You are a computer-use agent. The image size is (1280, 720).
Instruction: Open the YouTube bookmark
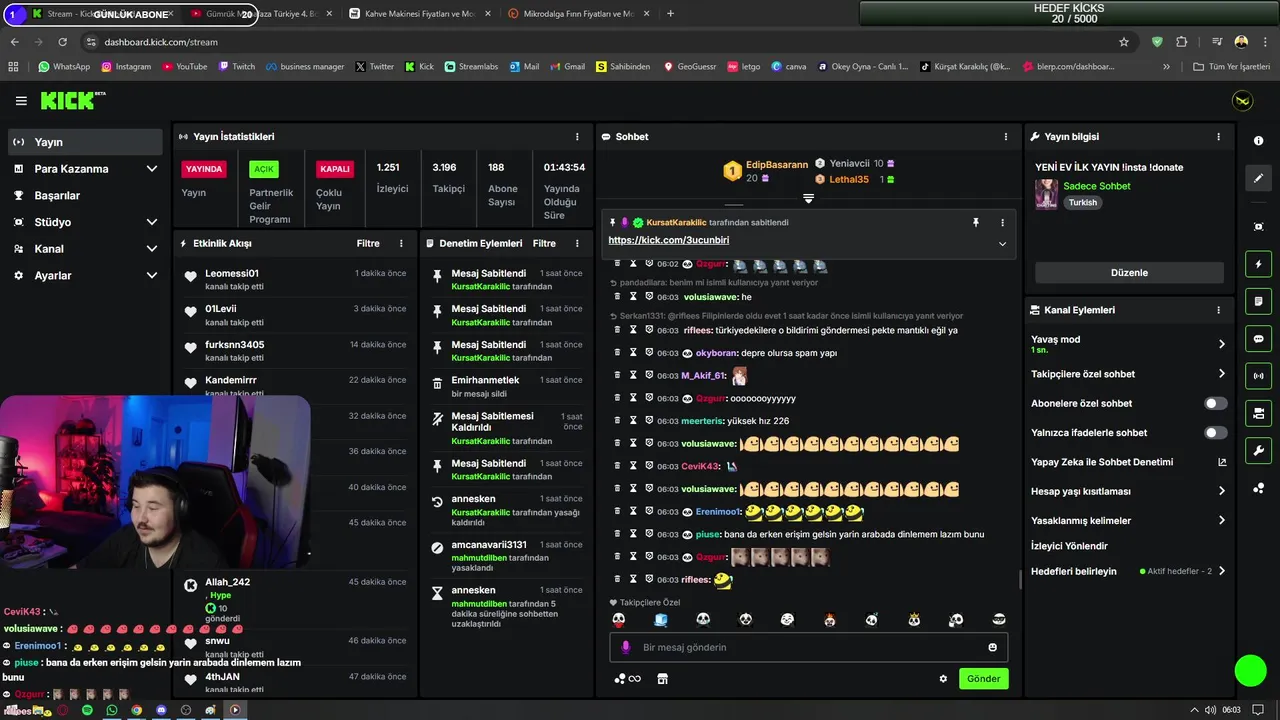point(184,67)
